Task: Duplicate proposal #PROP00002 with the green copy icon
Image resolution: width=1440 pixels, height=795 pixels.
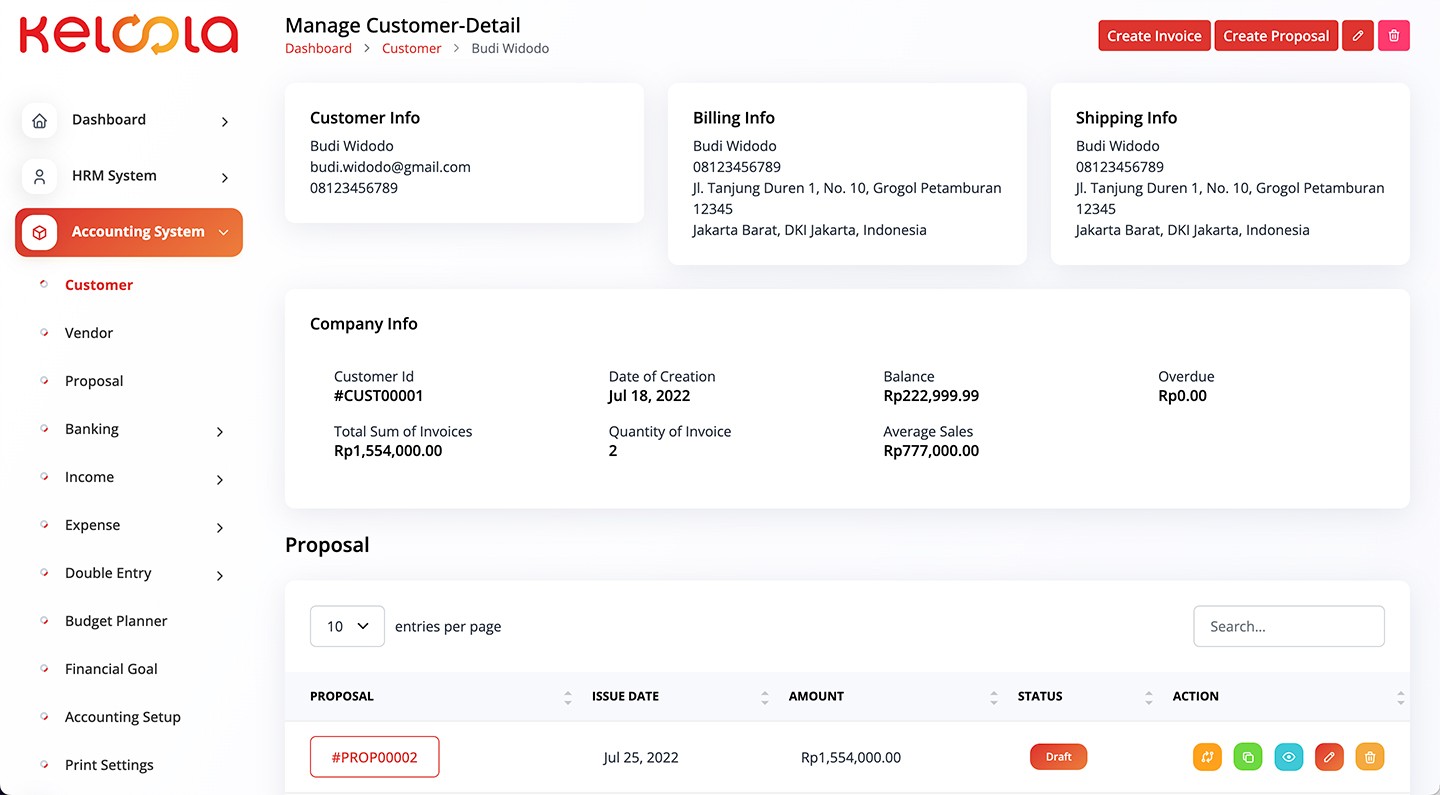Action: point(1247,757)
